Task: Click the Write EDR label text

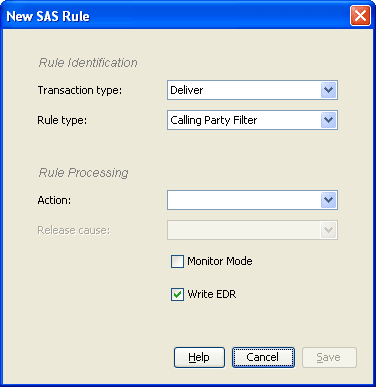Action: [x=212, y=294]
